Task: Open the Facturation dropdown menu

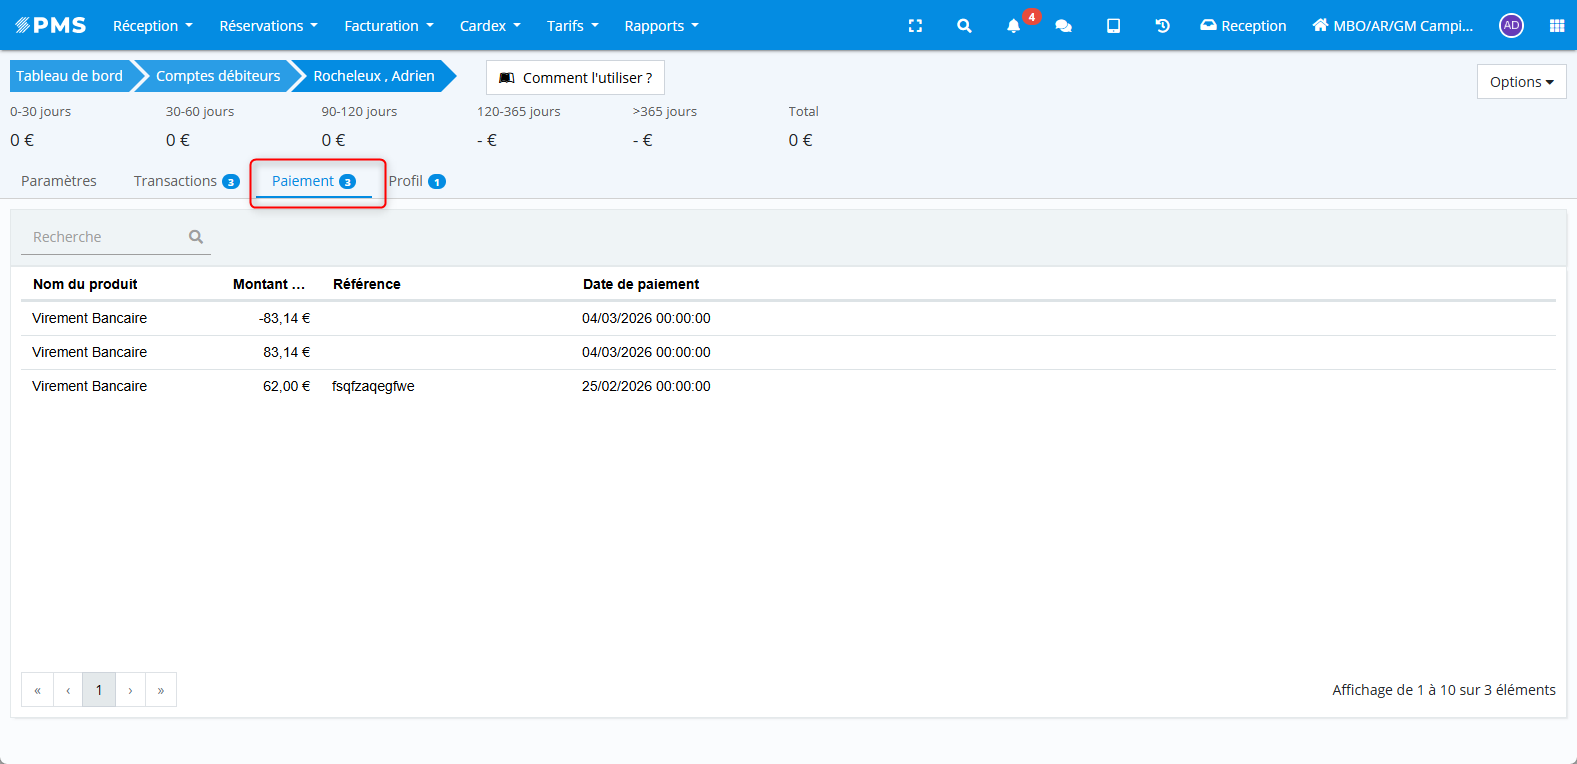Action: pyautogui.click(x=388, y=26)
